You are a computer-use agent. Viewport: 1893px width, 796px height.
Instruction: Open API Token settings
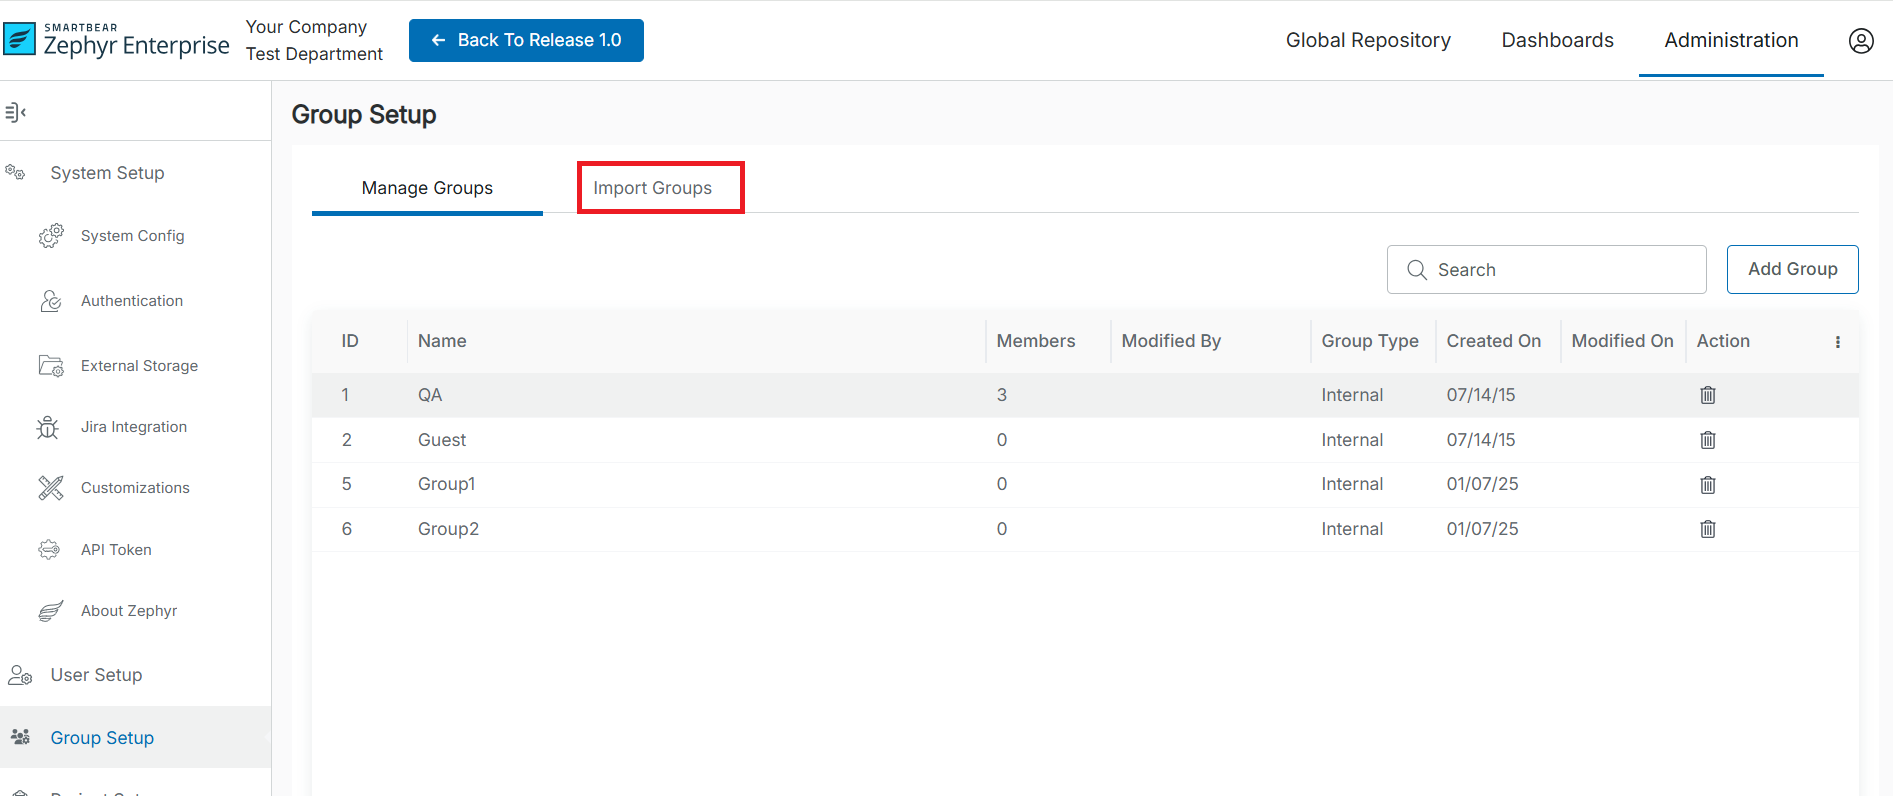[116, 550]
